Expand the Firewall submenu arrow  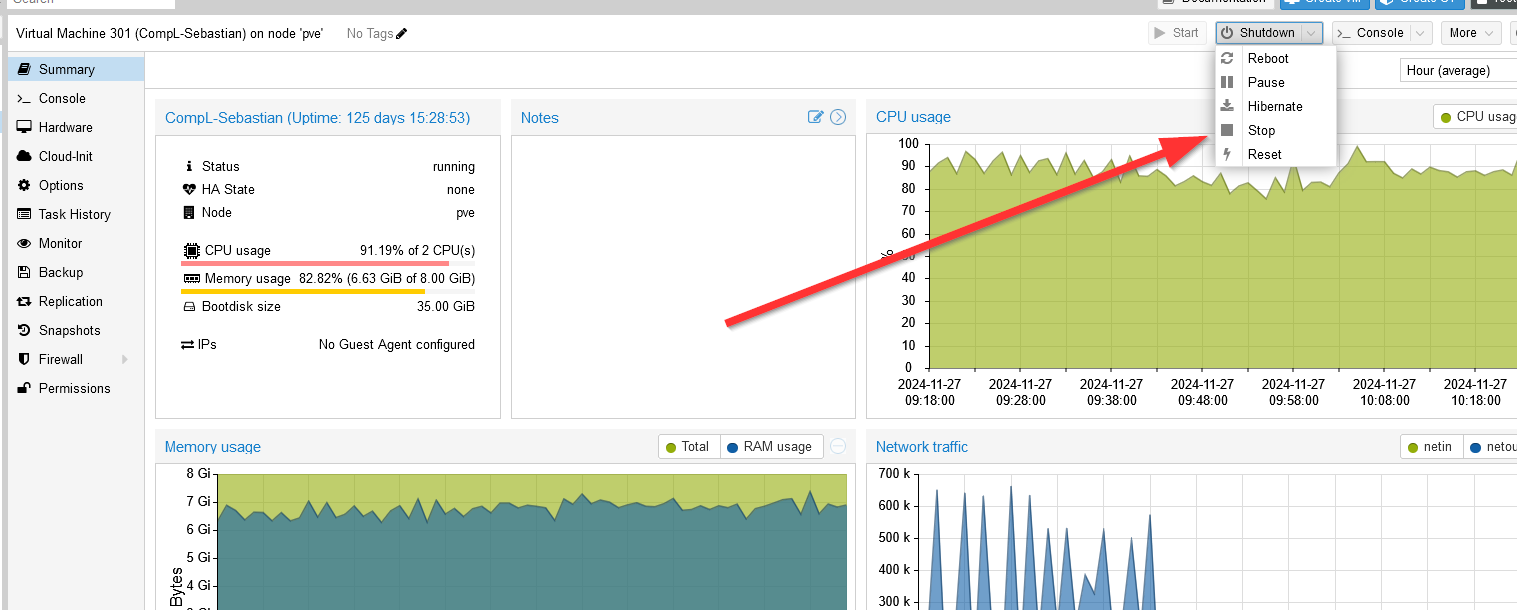coord(125,359)
